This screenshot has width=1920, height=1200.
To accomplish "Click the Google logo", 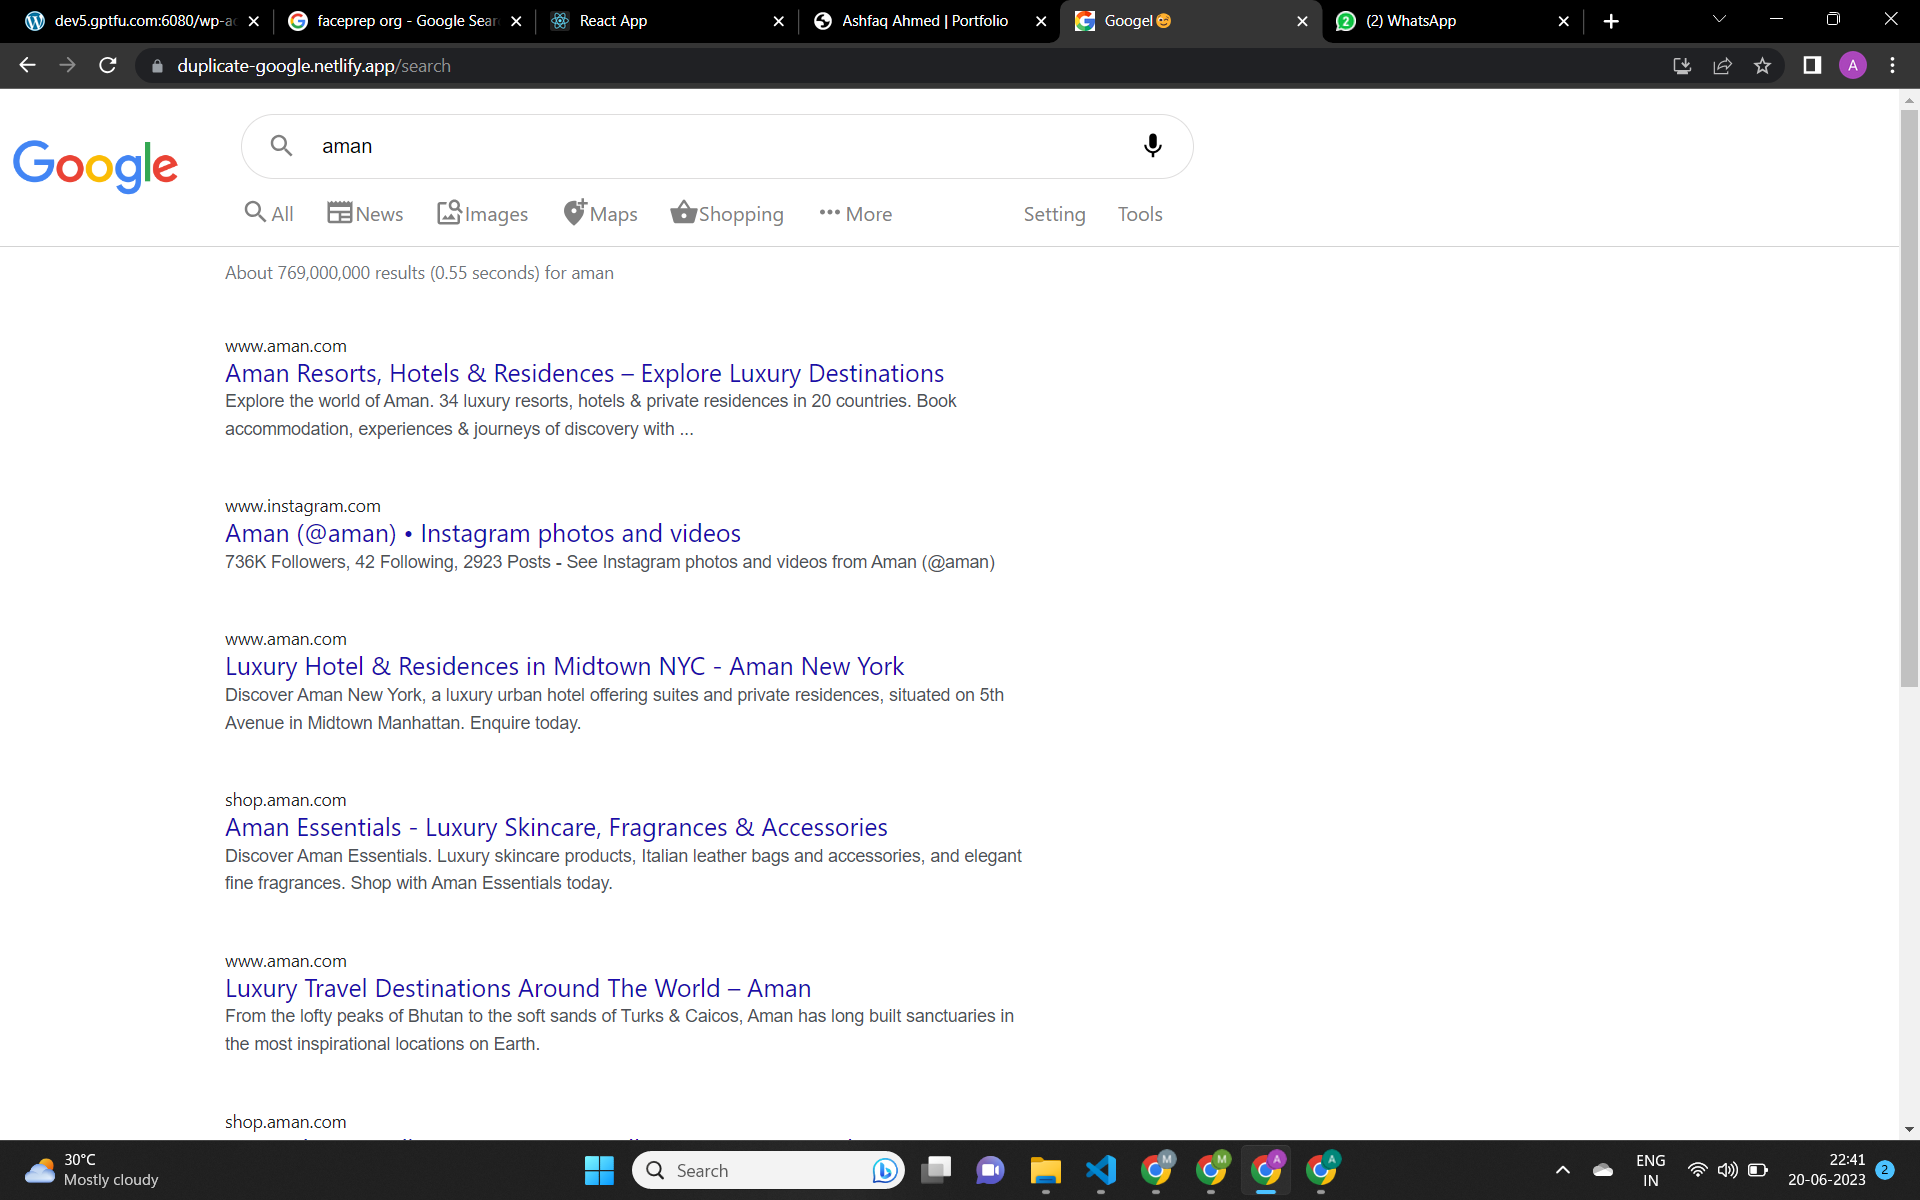I will point(96,166).
